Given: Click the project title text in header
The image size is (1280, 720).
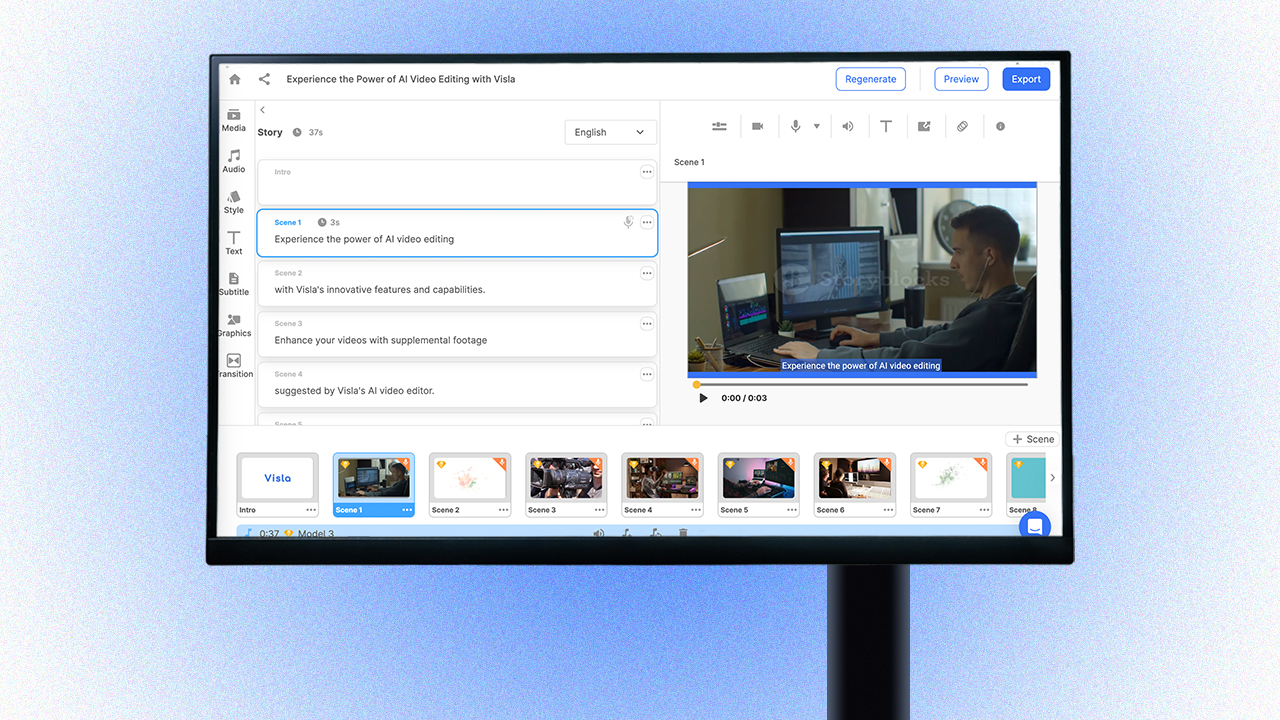Looking at the screenshot, I should pos(401,79).
